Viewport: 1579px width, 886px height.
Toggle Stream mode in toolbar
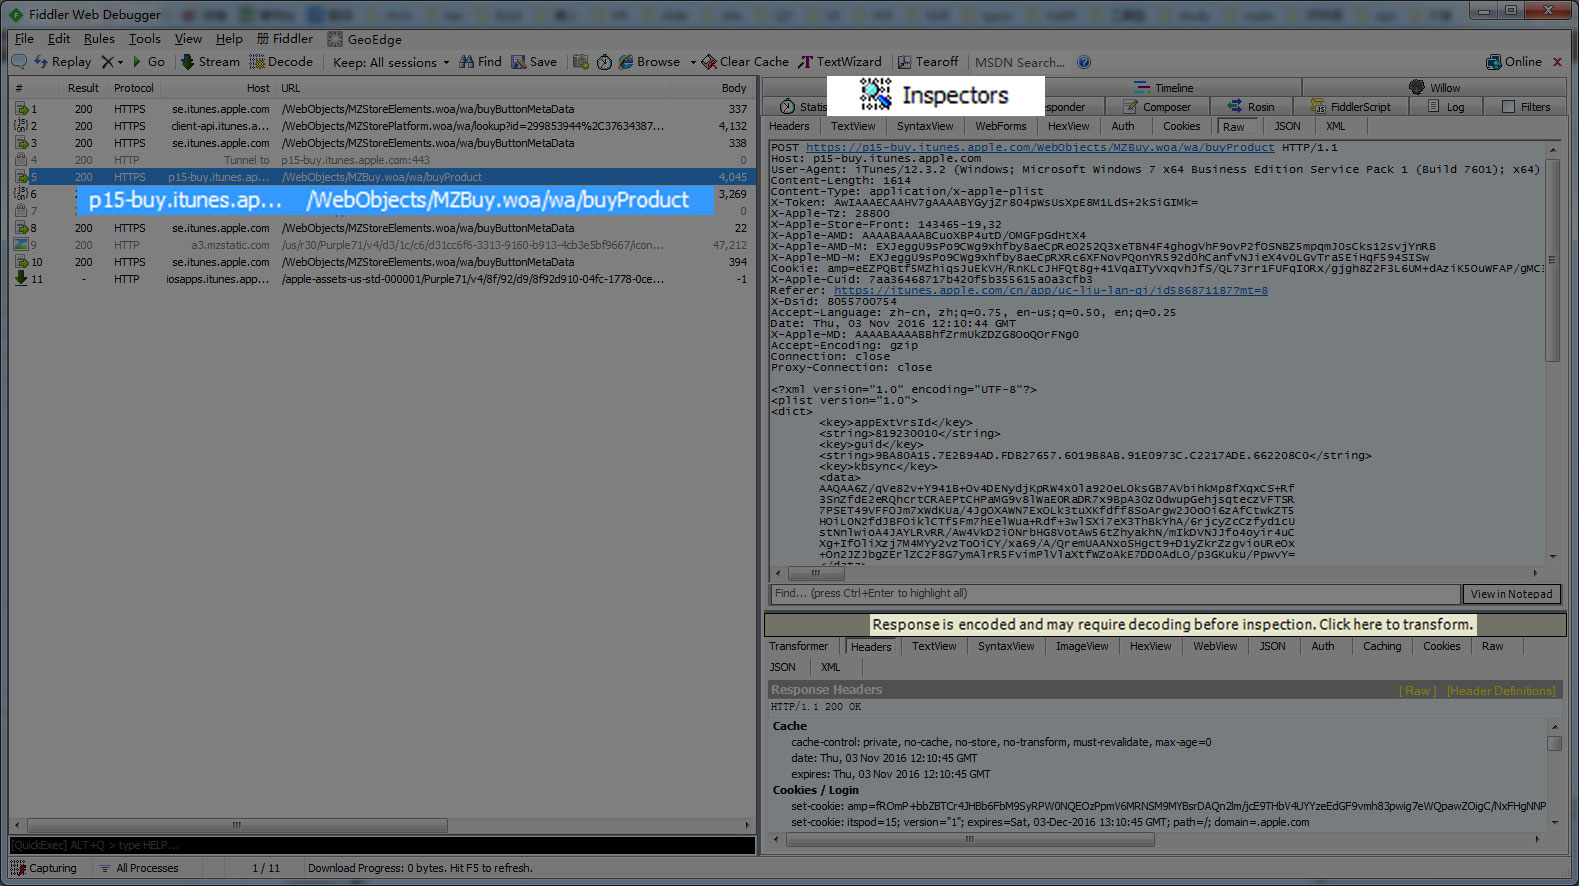(210, 62)
